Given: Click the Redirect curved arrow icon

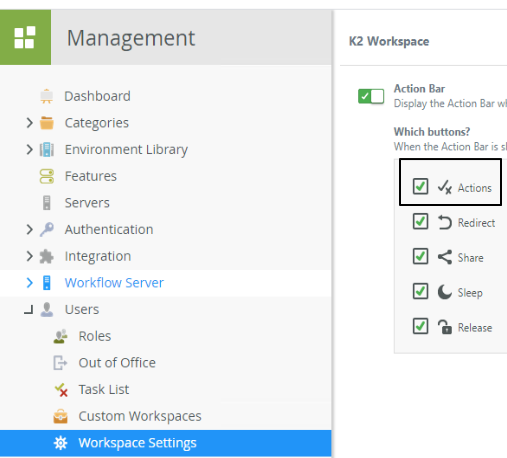Looking at the screenshot, I should pyautogui.click(x=445, y=222).
